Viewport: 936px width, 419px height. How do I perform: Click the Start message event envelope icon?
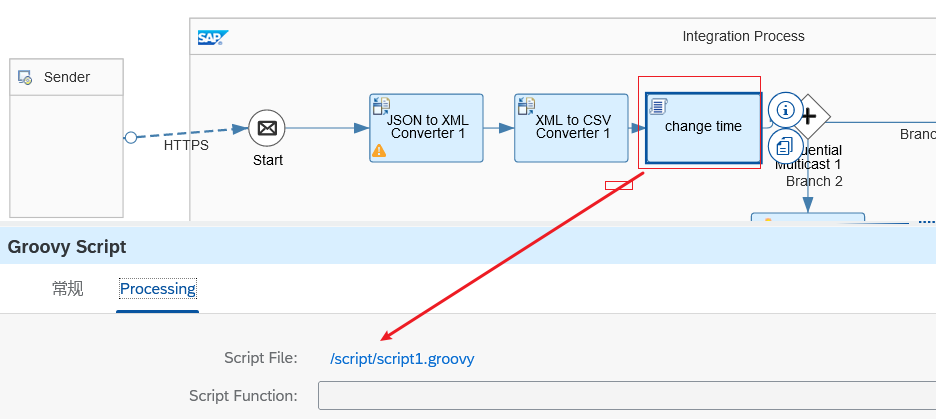pyautogui.click(x=267, y=128)
